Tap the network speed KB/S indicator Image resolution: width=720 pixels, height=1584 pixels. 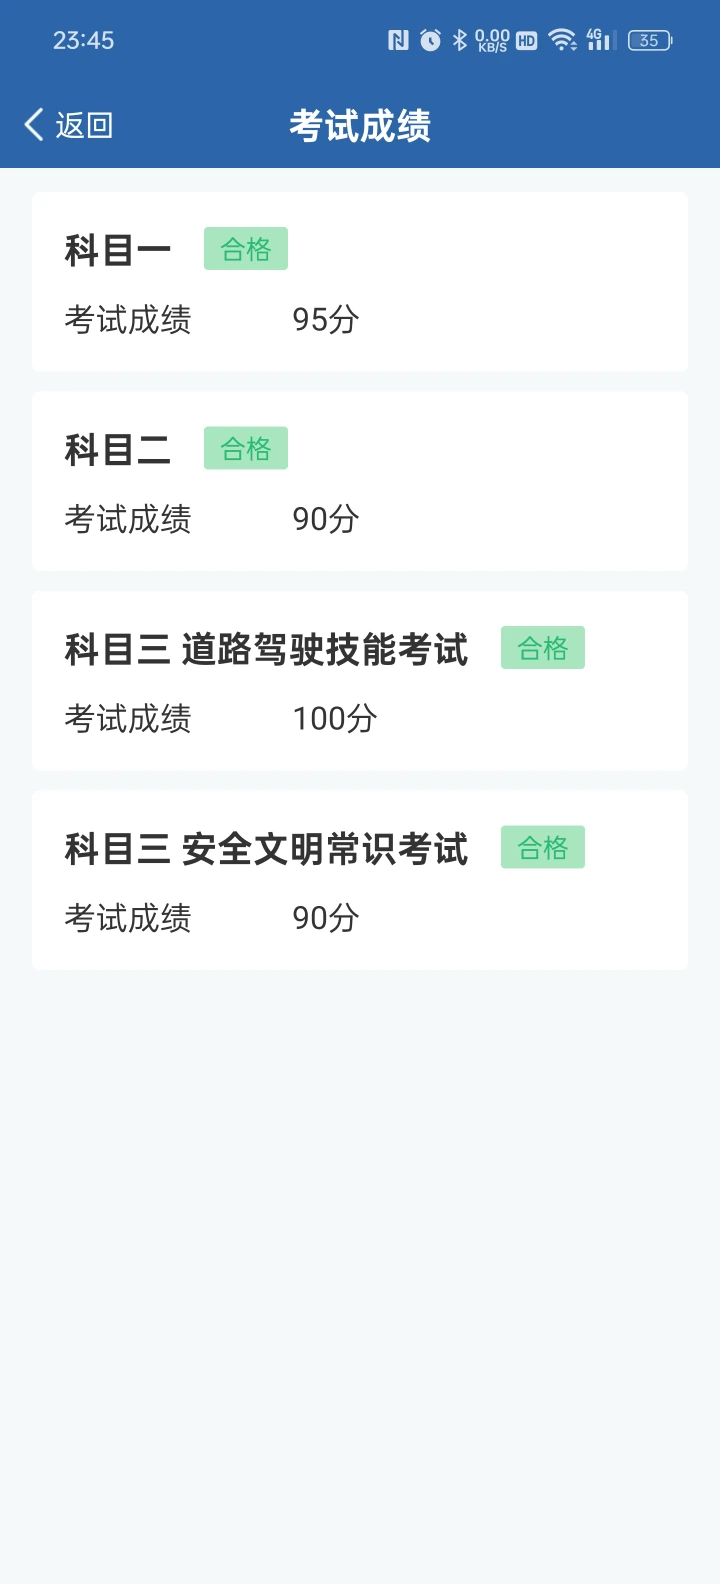(492, 40)
